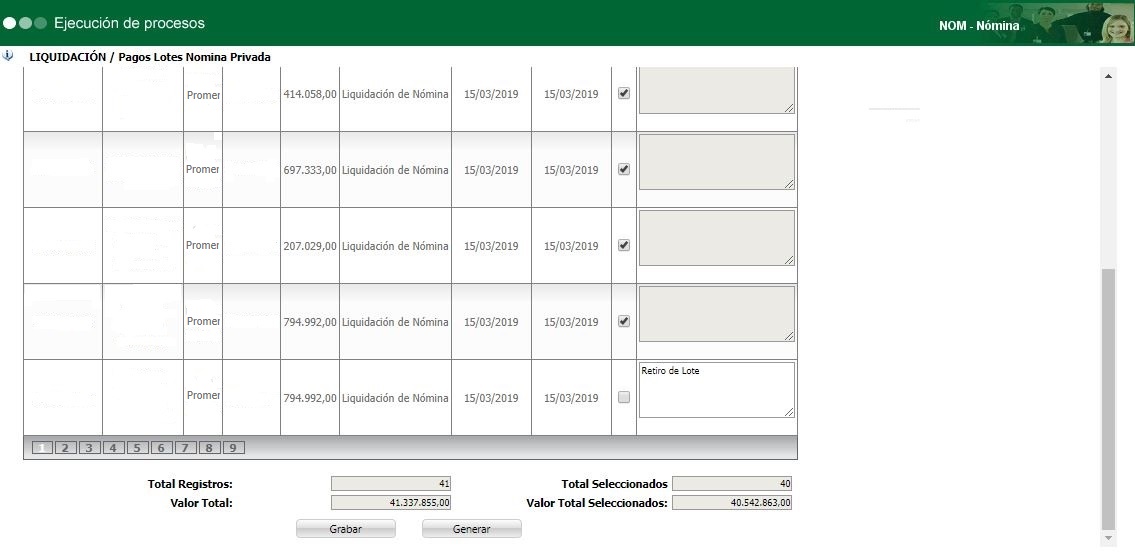Click the vertical scrollbar thumb
The height and width of the screenshot is (555, 1135).
click(1107, 399)
